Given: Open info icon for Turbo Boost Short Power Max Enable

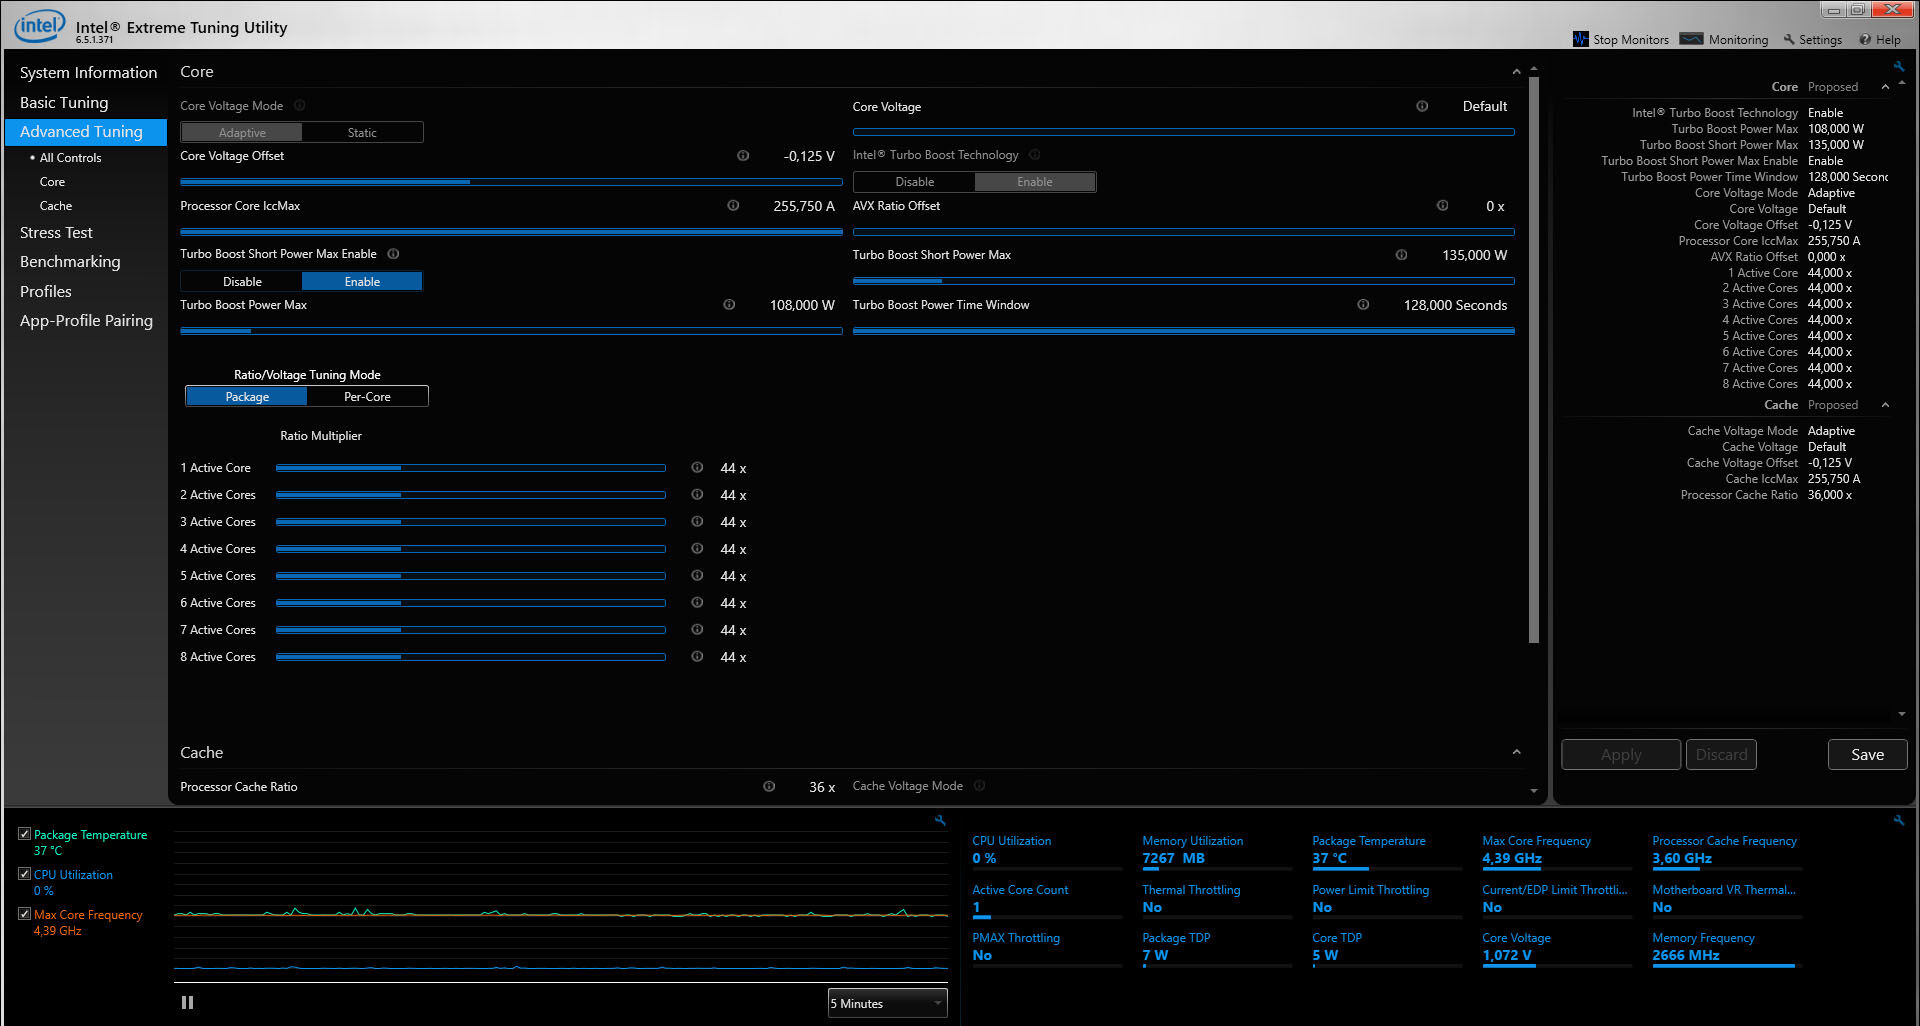Looking at the screenshot, I should [x=393, y=254].
